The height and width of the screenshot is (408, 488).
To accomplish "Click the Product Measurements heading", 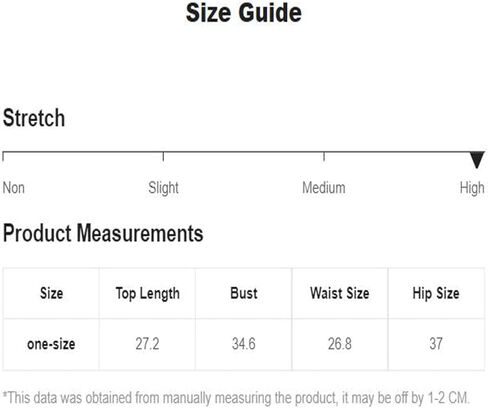I will coord(103,233).
